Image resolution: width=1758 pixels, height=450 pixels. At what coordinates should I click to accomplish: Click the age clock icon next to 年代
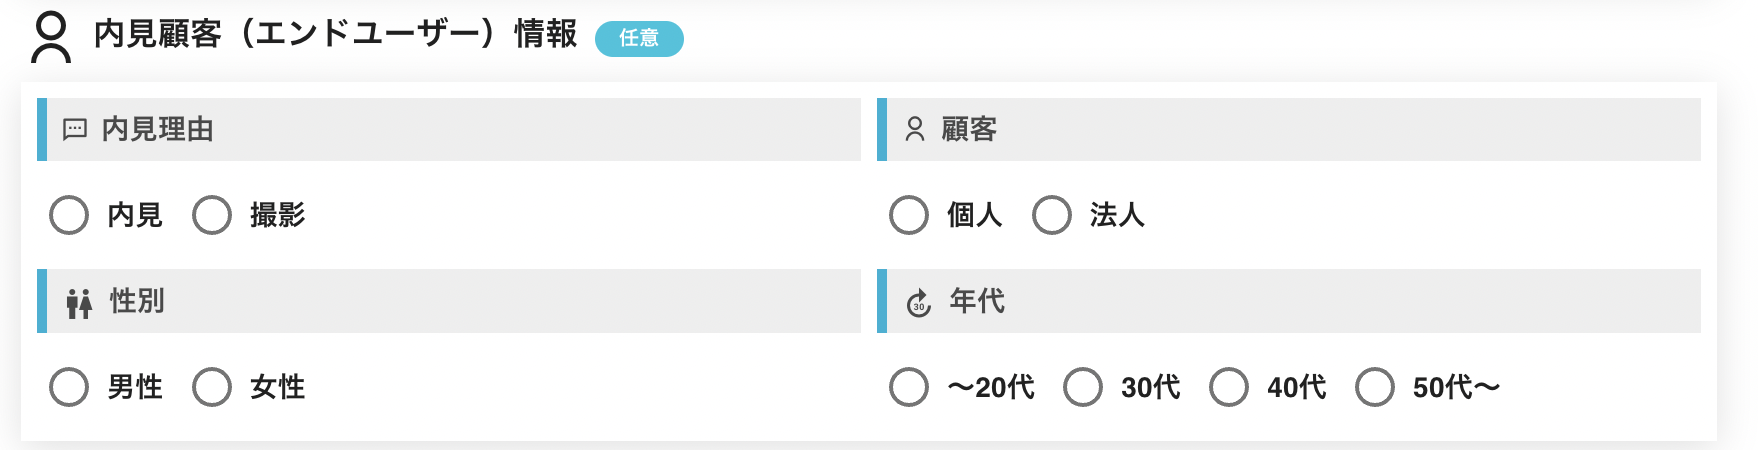tap(919, 303)
